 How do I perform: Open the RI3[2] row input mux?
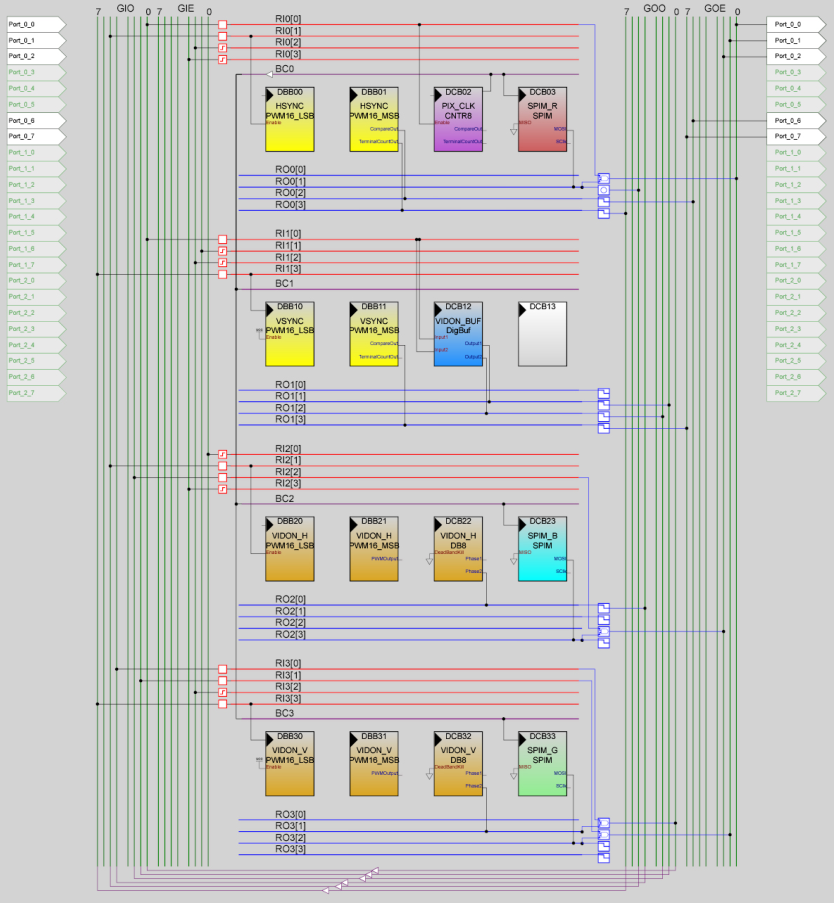click(223, 692)
